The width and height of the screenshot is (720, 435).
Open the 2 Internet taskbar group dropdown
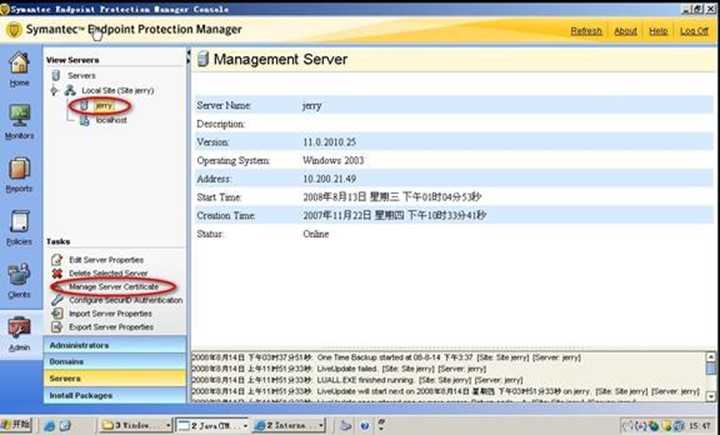pyautogui.click(x=321, y=426)
